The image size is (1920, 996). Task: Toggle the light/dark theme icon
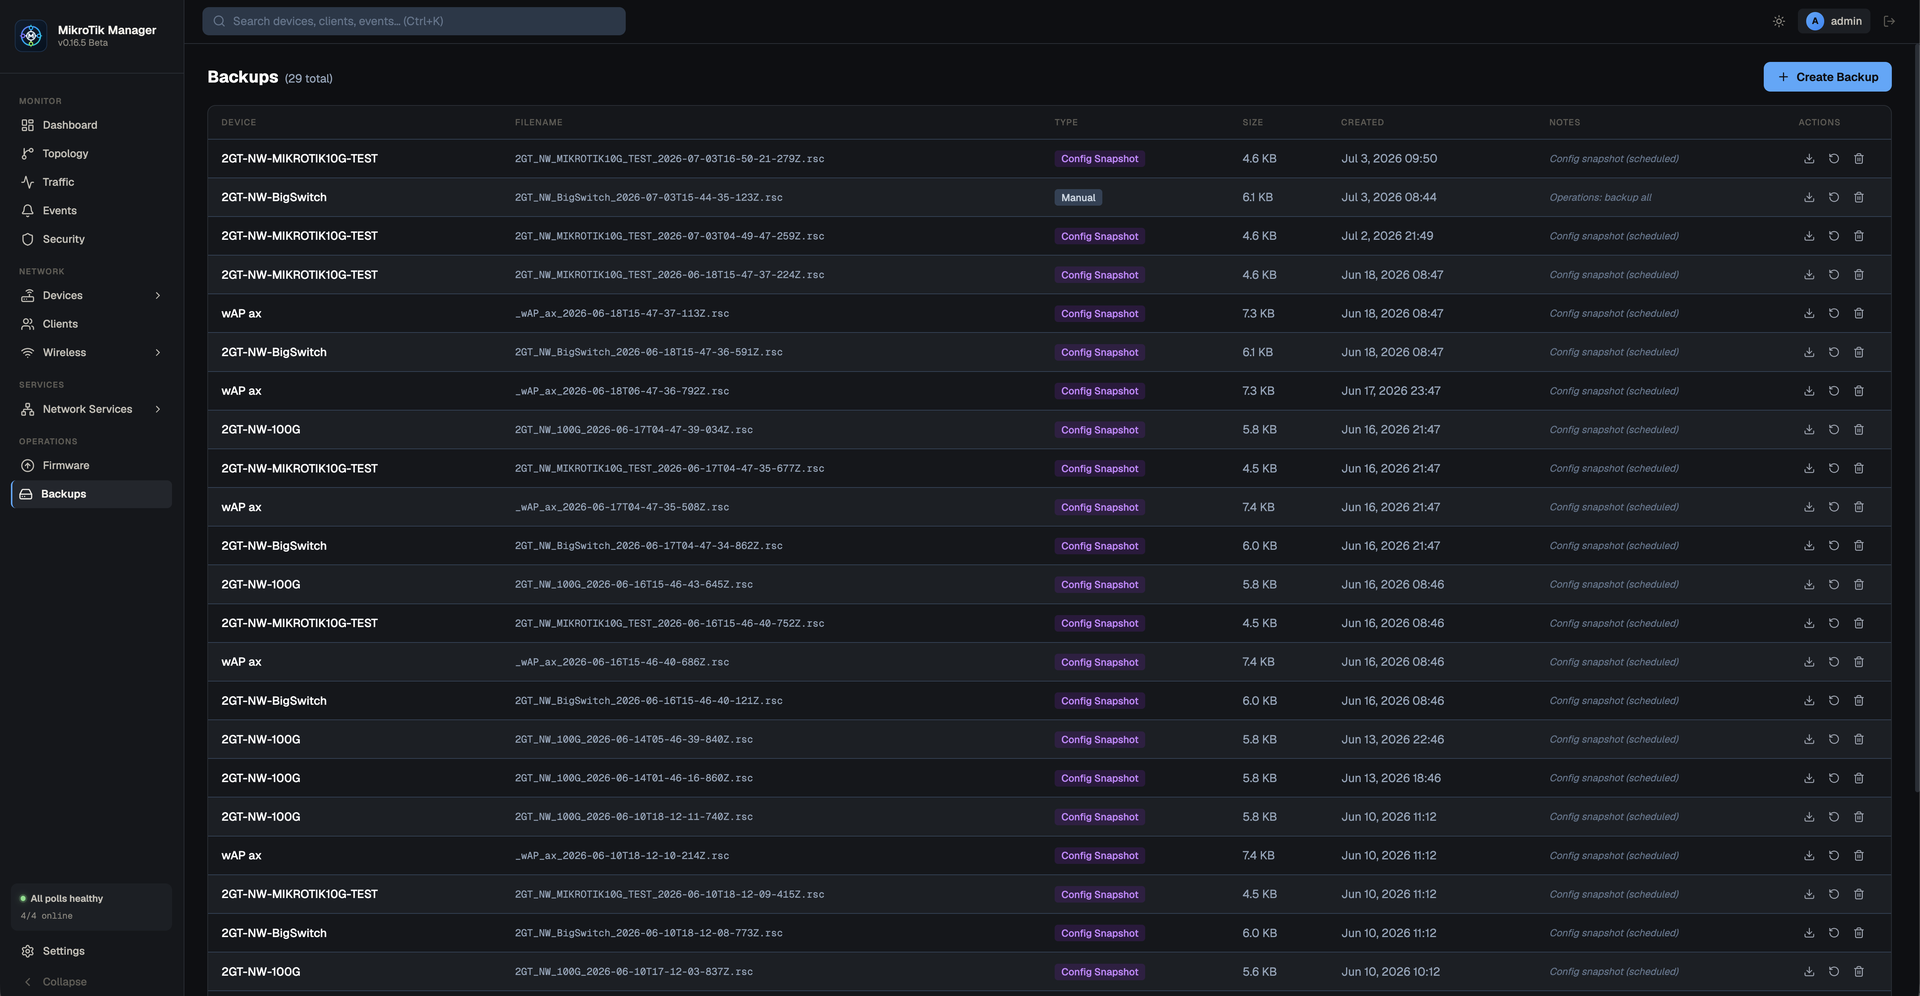[1779, 21]
